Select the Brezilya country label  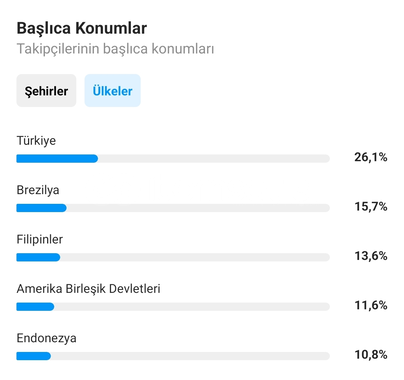point(38,190)
